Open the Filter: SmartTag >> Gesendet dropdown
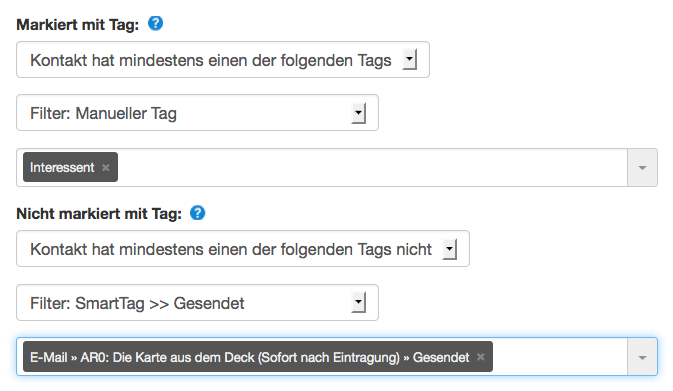Screen dimensions: 673x391 (197, 303)
